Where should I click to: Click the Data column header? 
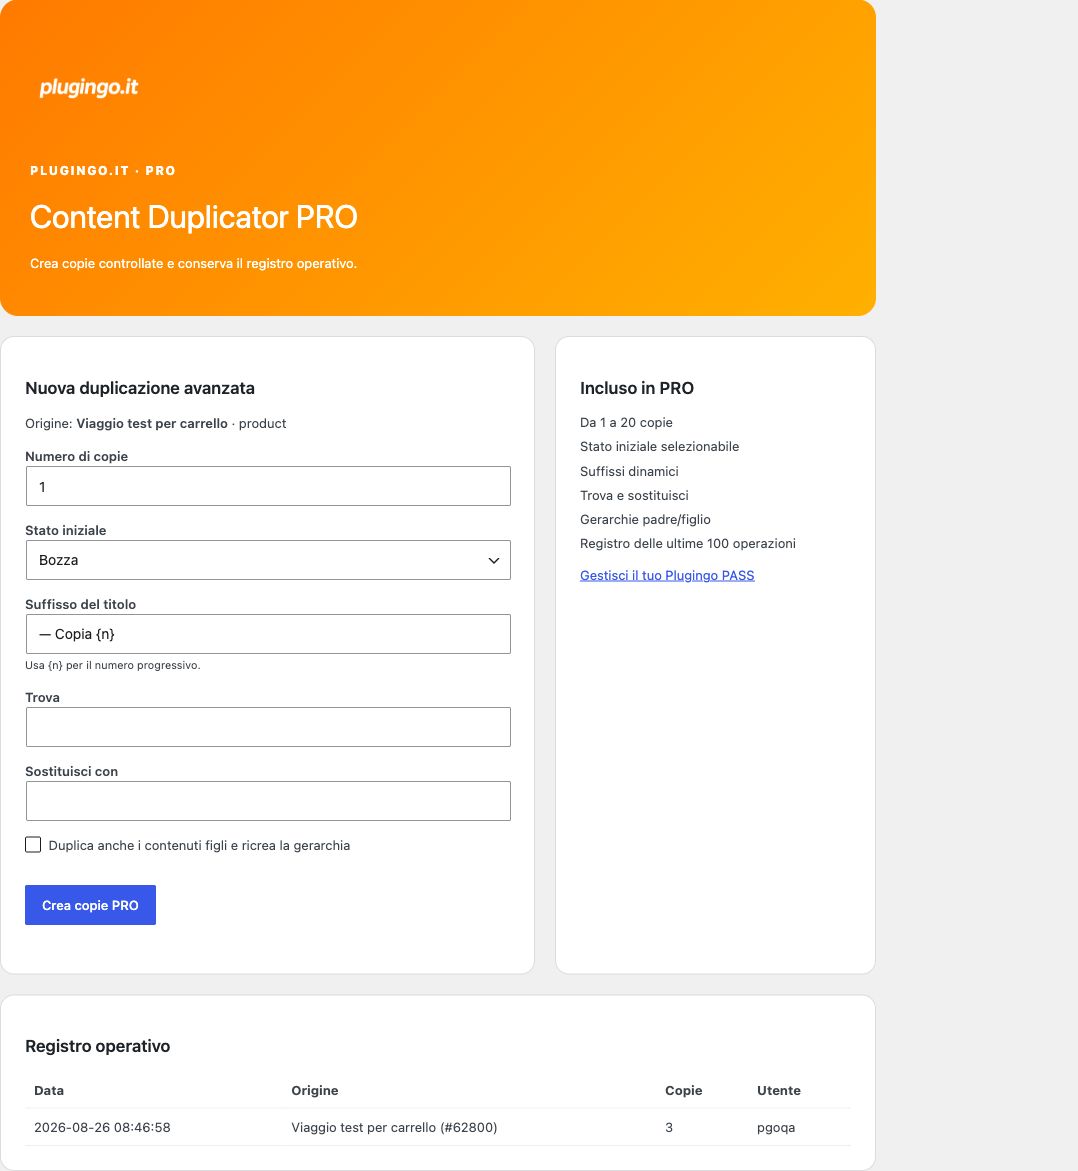(x=49, y=1090)
